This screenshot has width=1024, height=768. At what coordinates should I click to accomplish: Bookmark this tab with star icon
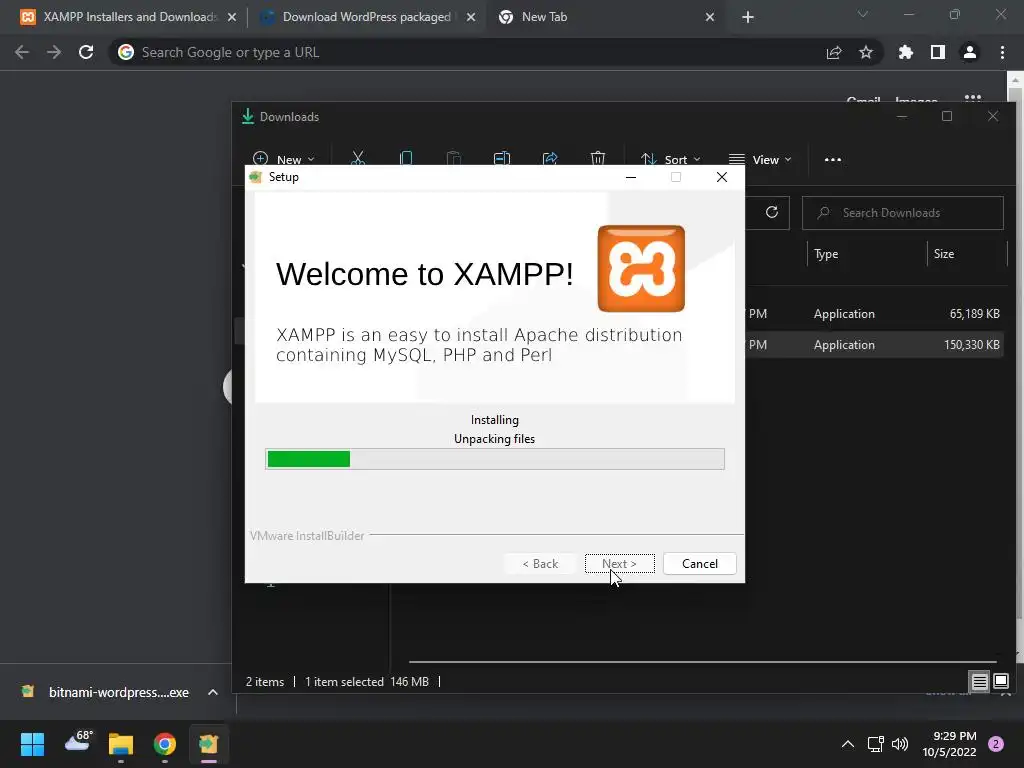point(866,52)
